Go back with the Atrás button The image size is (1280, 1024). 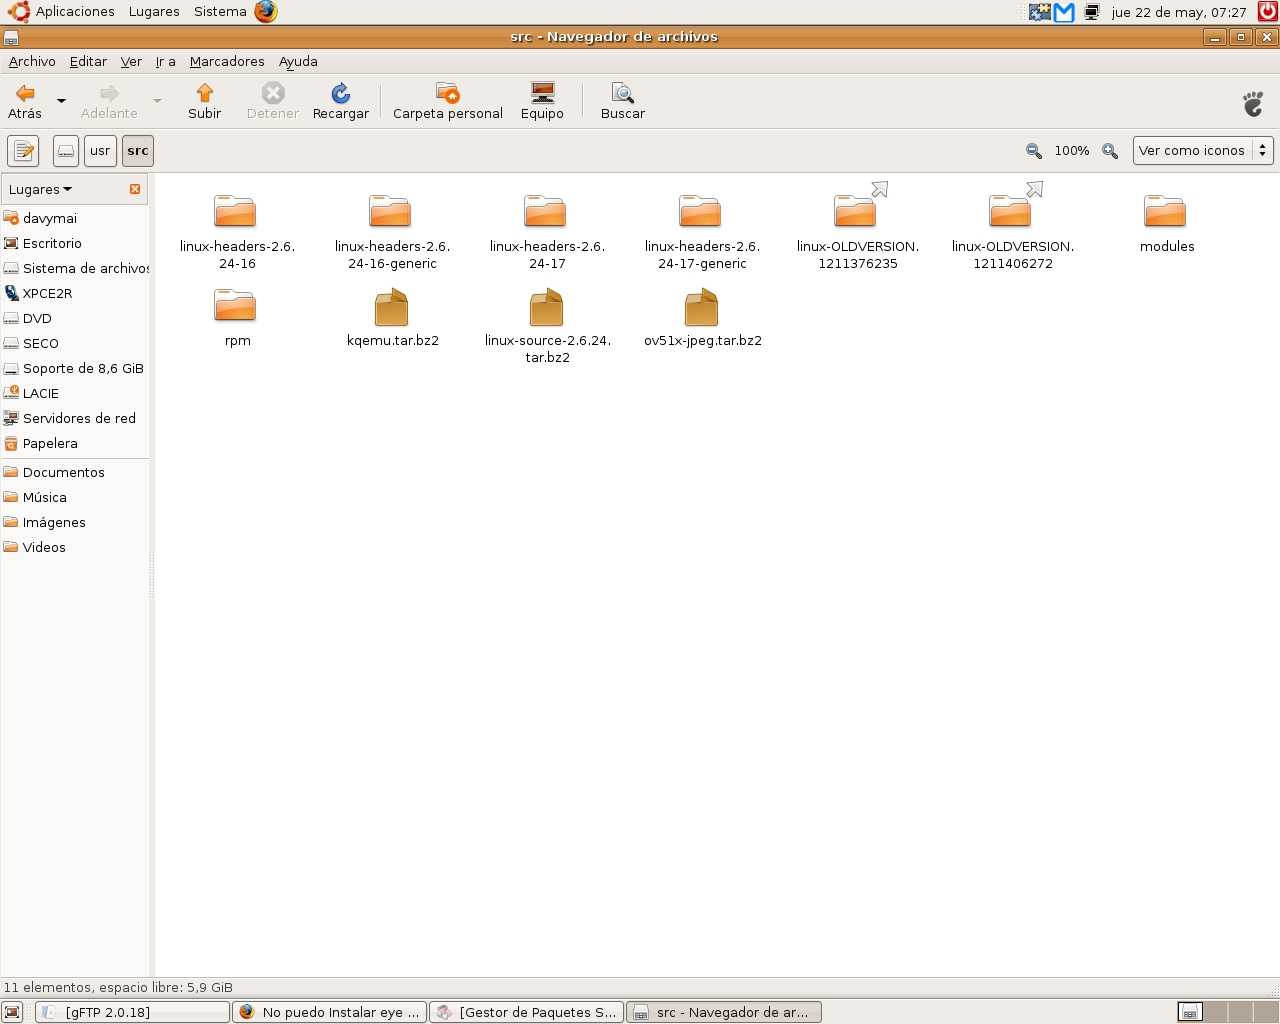click(x=25, y=100)
